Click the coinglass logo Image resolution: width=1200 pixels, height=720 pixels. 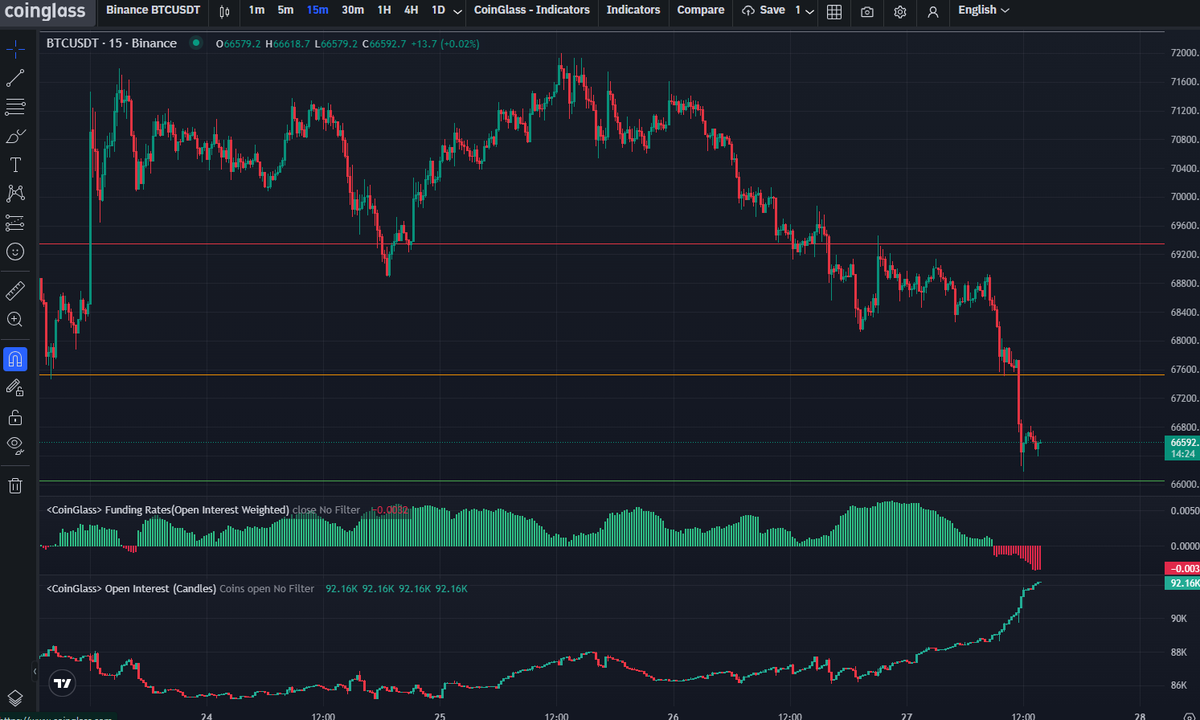48,11
